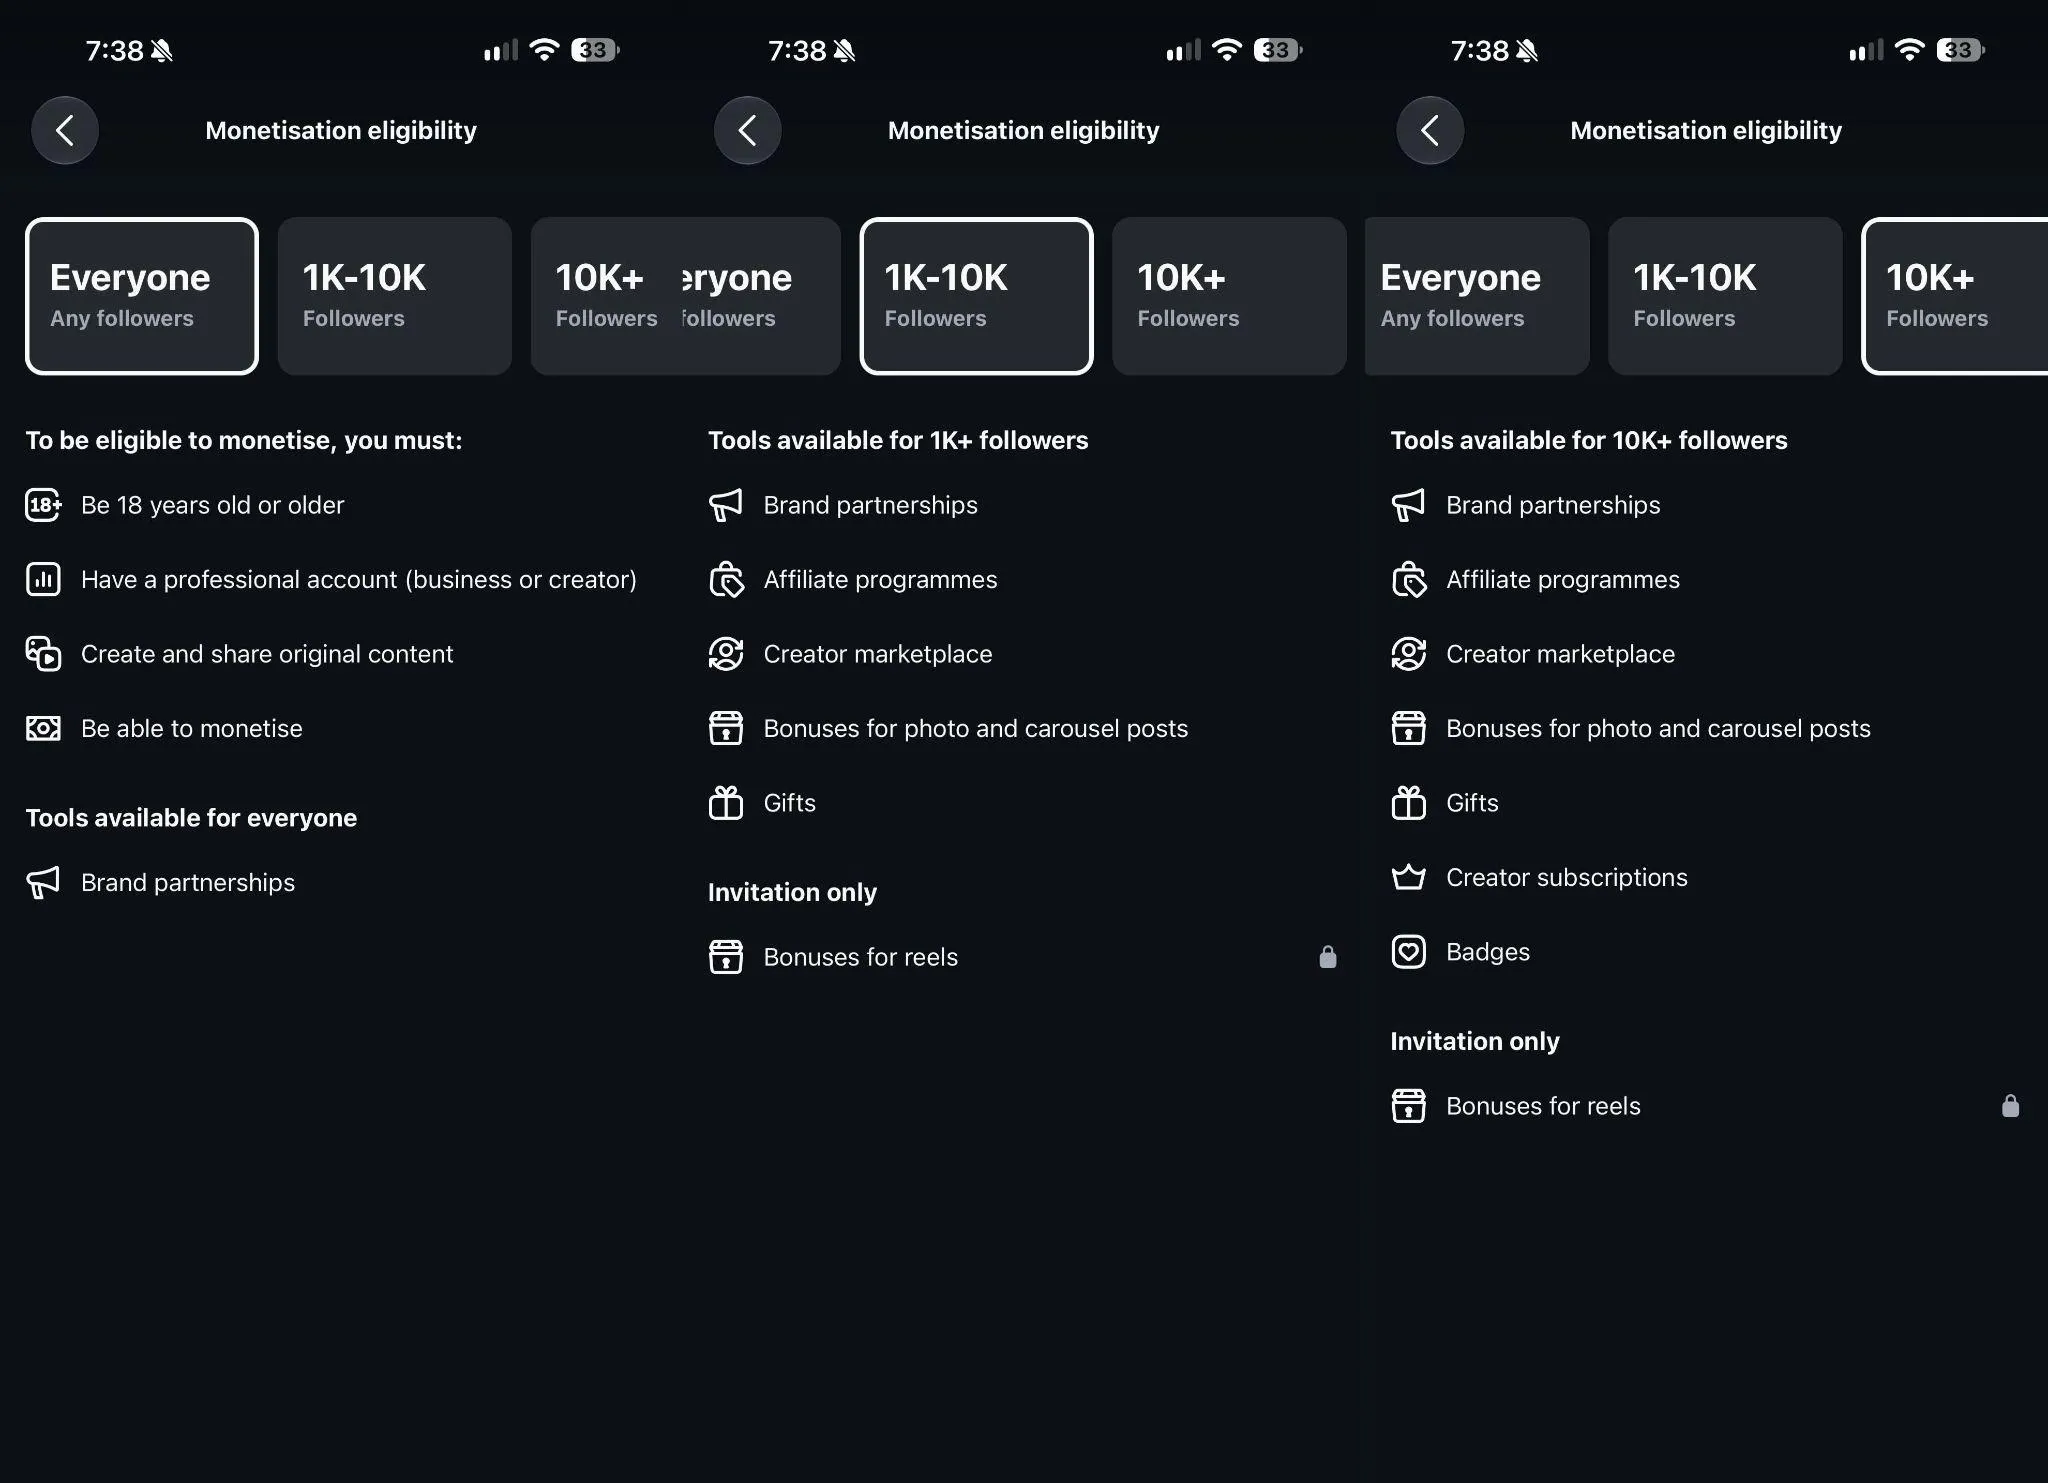The image size is (2048, 1483).
Task: Select the Everyone tab on the left screen
Action: pyautogui.click(x=142, y=296)
